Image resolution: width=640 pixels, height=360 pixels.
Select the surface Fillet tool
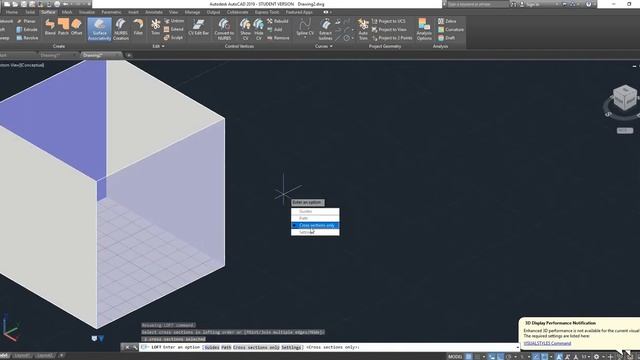[x=138, y=27]
